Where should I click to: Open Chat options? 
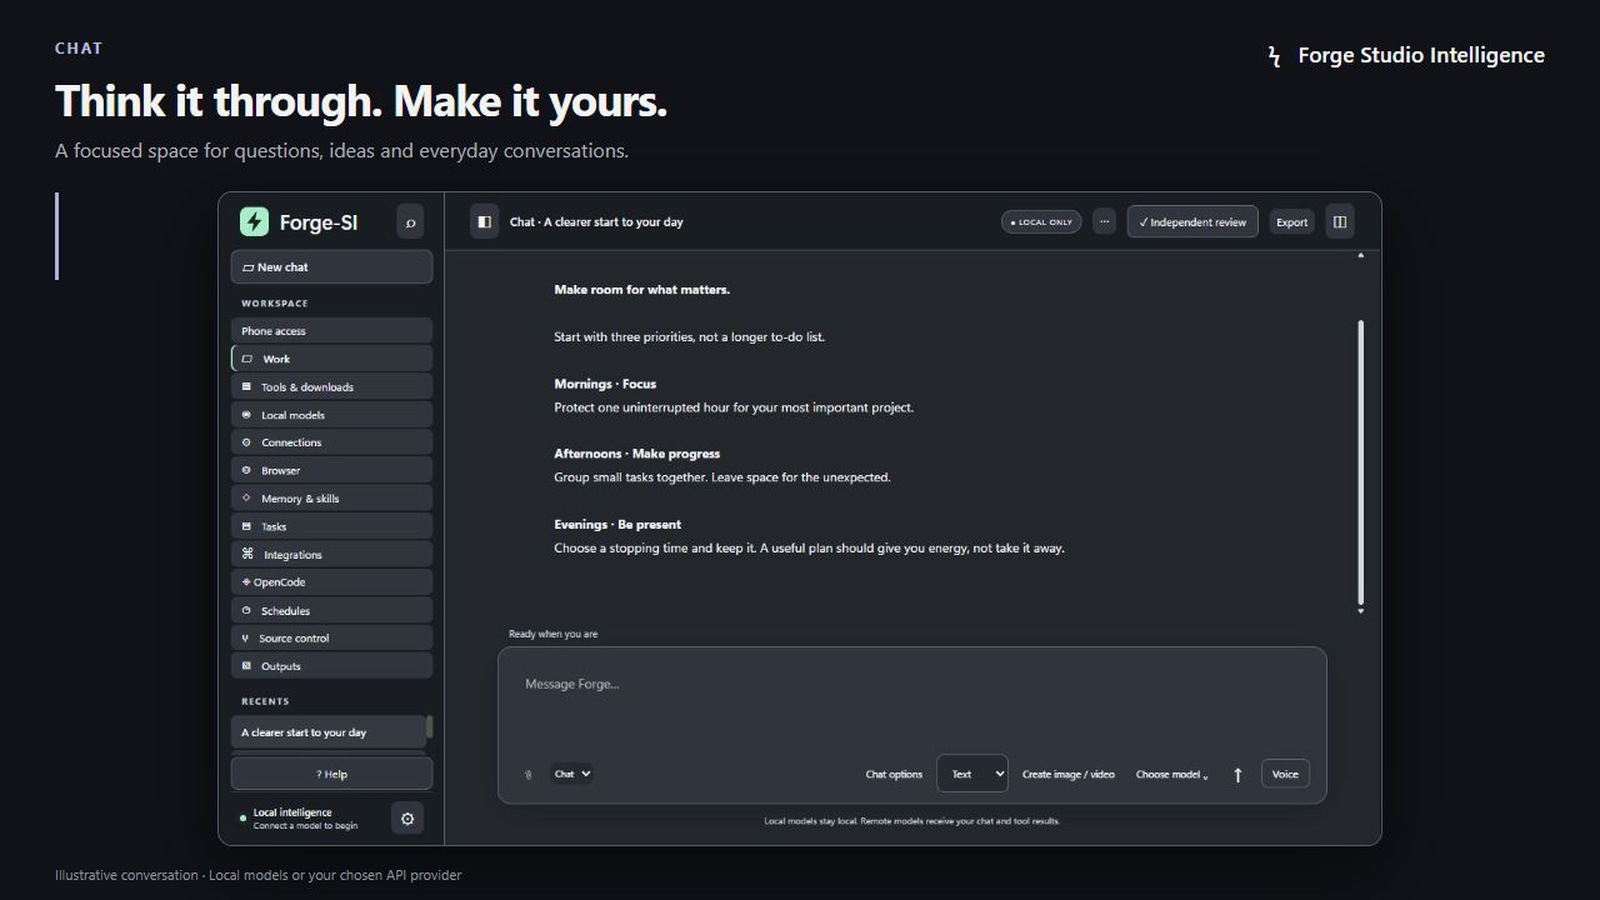894,775
